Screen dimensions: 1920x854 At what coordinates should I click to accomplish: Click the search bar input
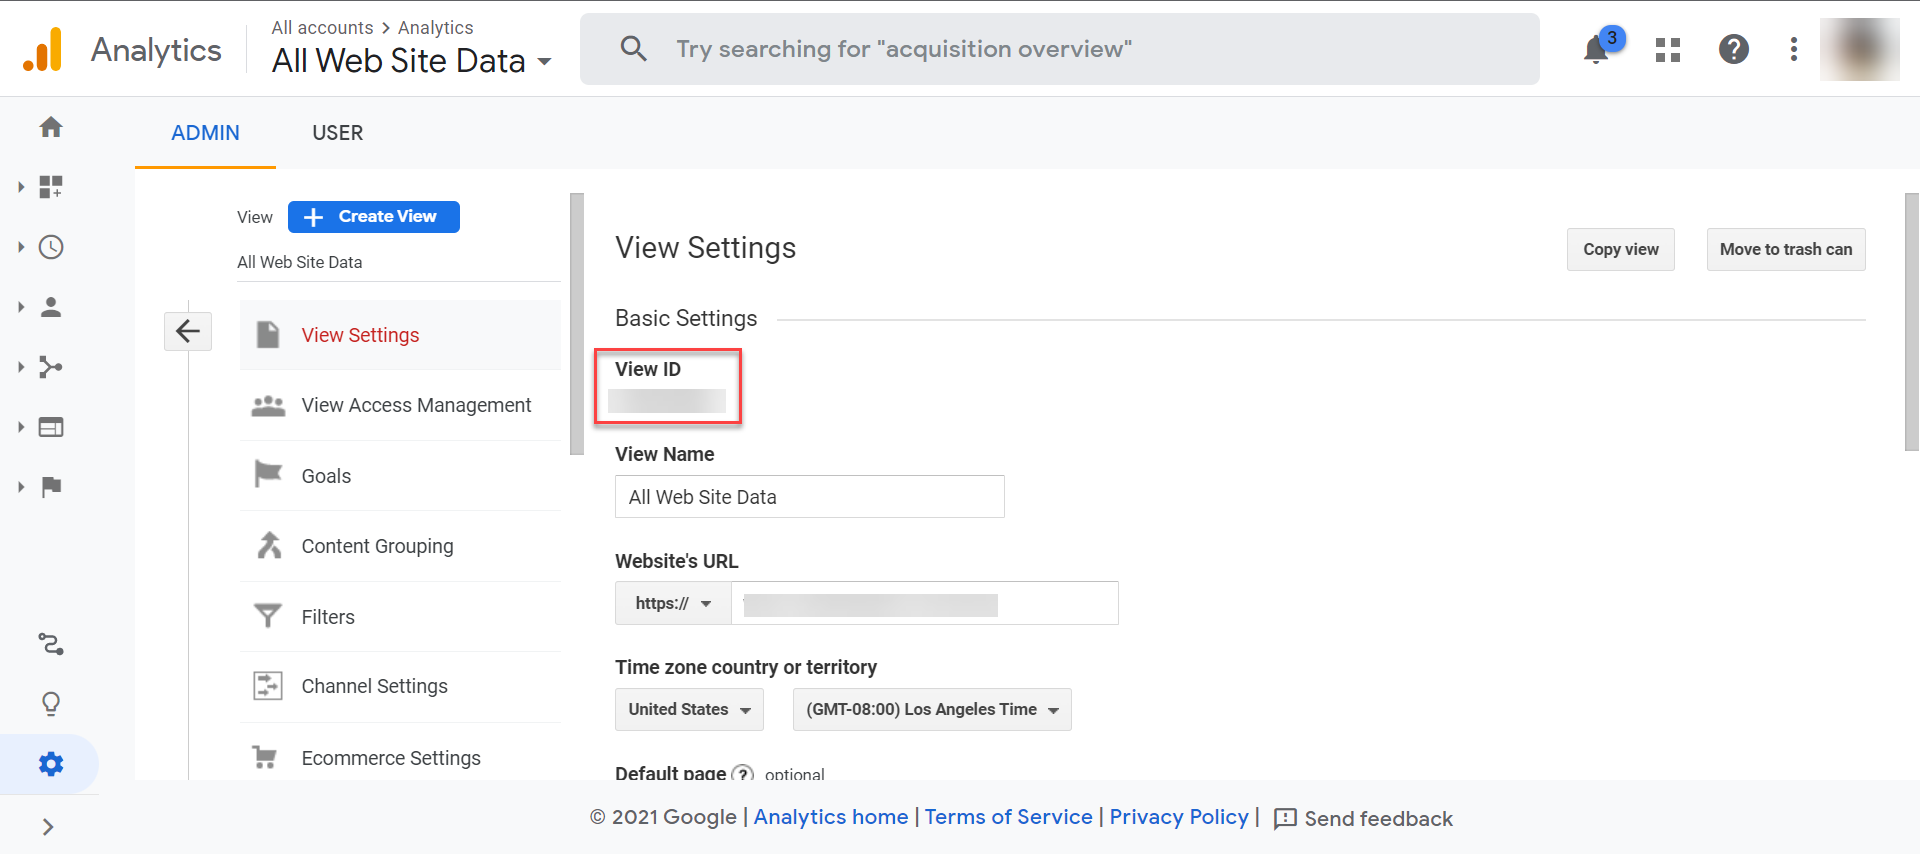coord(1060,49)
